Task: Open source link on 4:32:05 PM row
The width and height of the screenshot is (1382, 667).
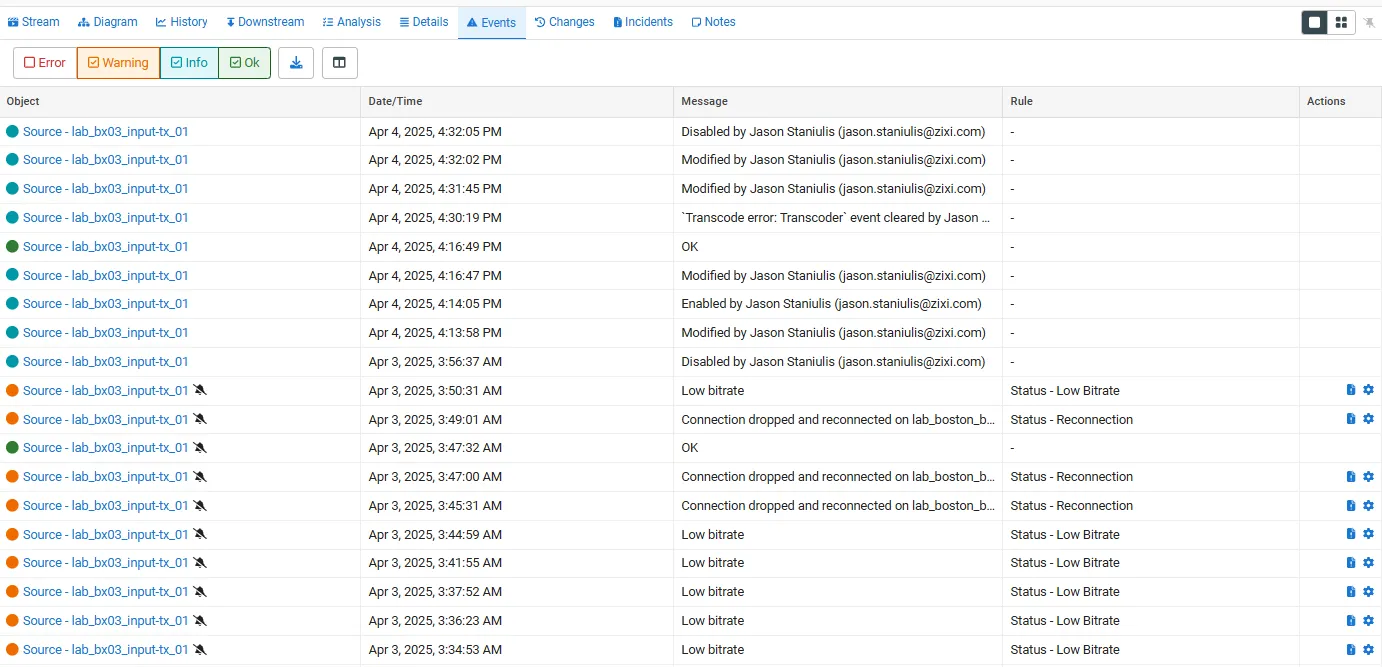Action: [x=105, y=132]
